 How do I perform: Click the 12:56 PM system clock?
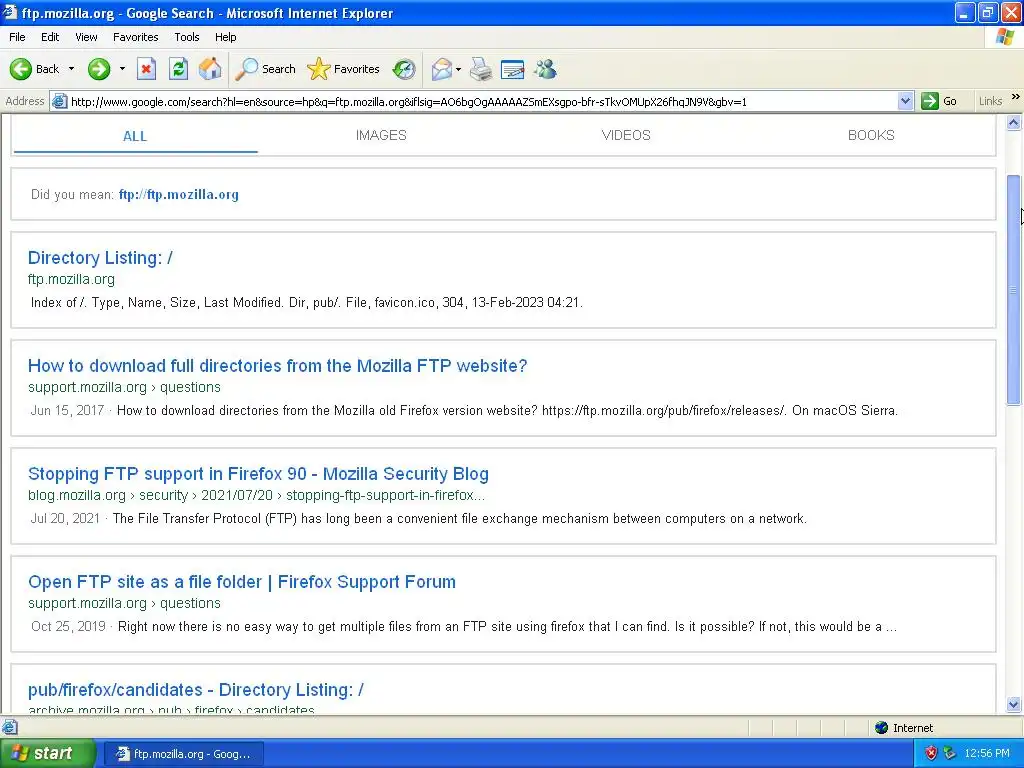[x=987, y=754]
